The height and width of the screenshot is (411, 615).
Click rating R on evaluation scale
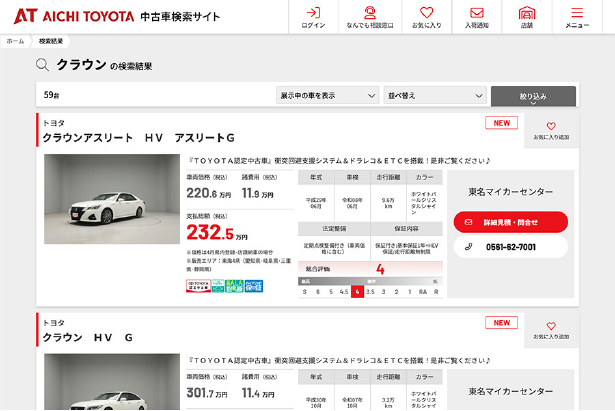436,291
